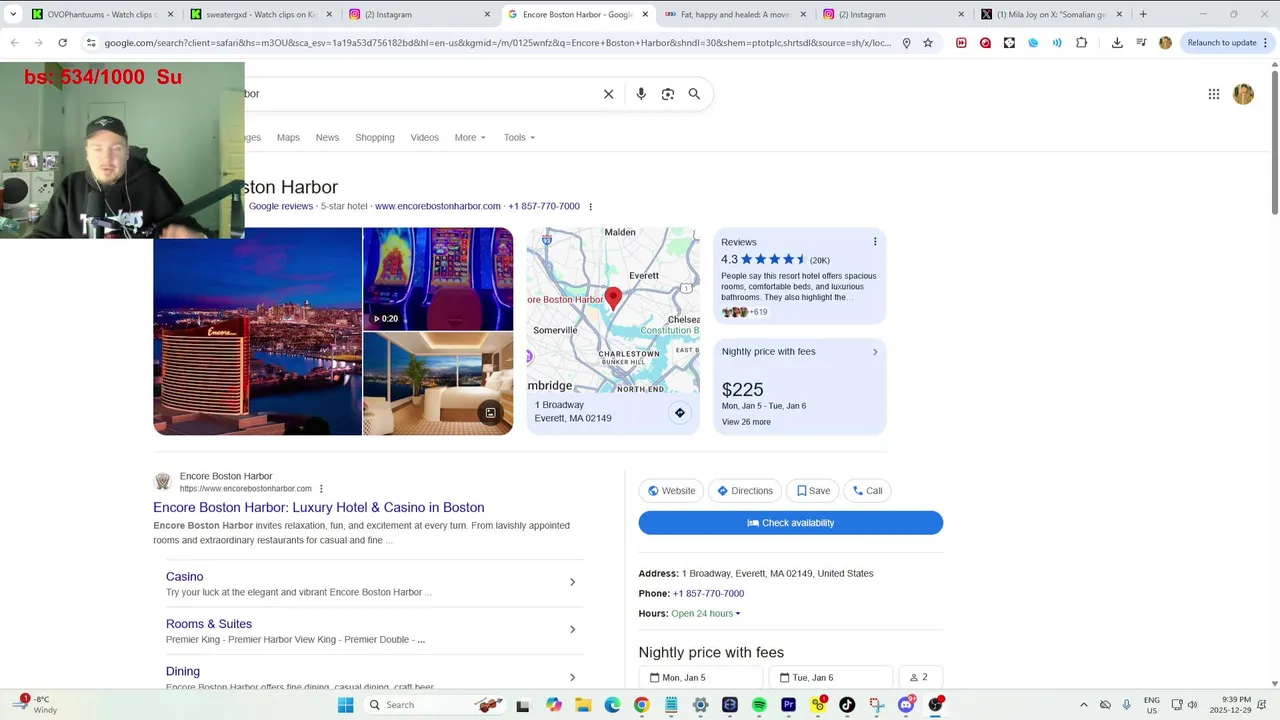Open Google Lens image search icon
This screenshot has width=1280, height=720.
pos(668,94)
